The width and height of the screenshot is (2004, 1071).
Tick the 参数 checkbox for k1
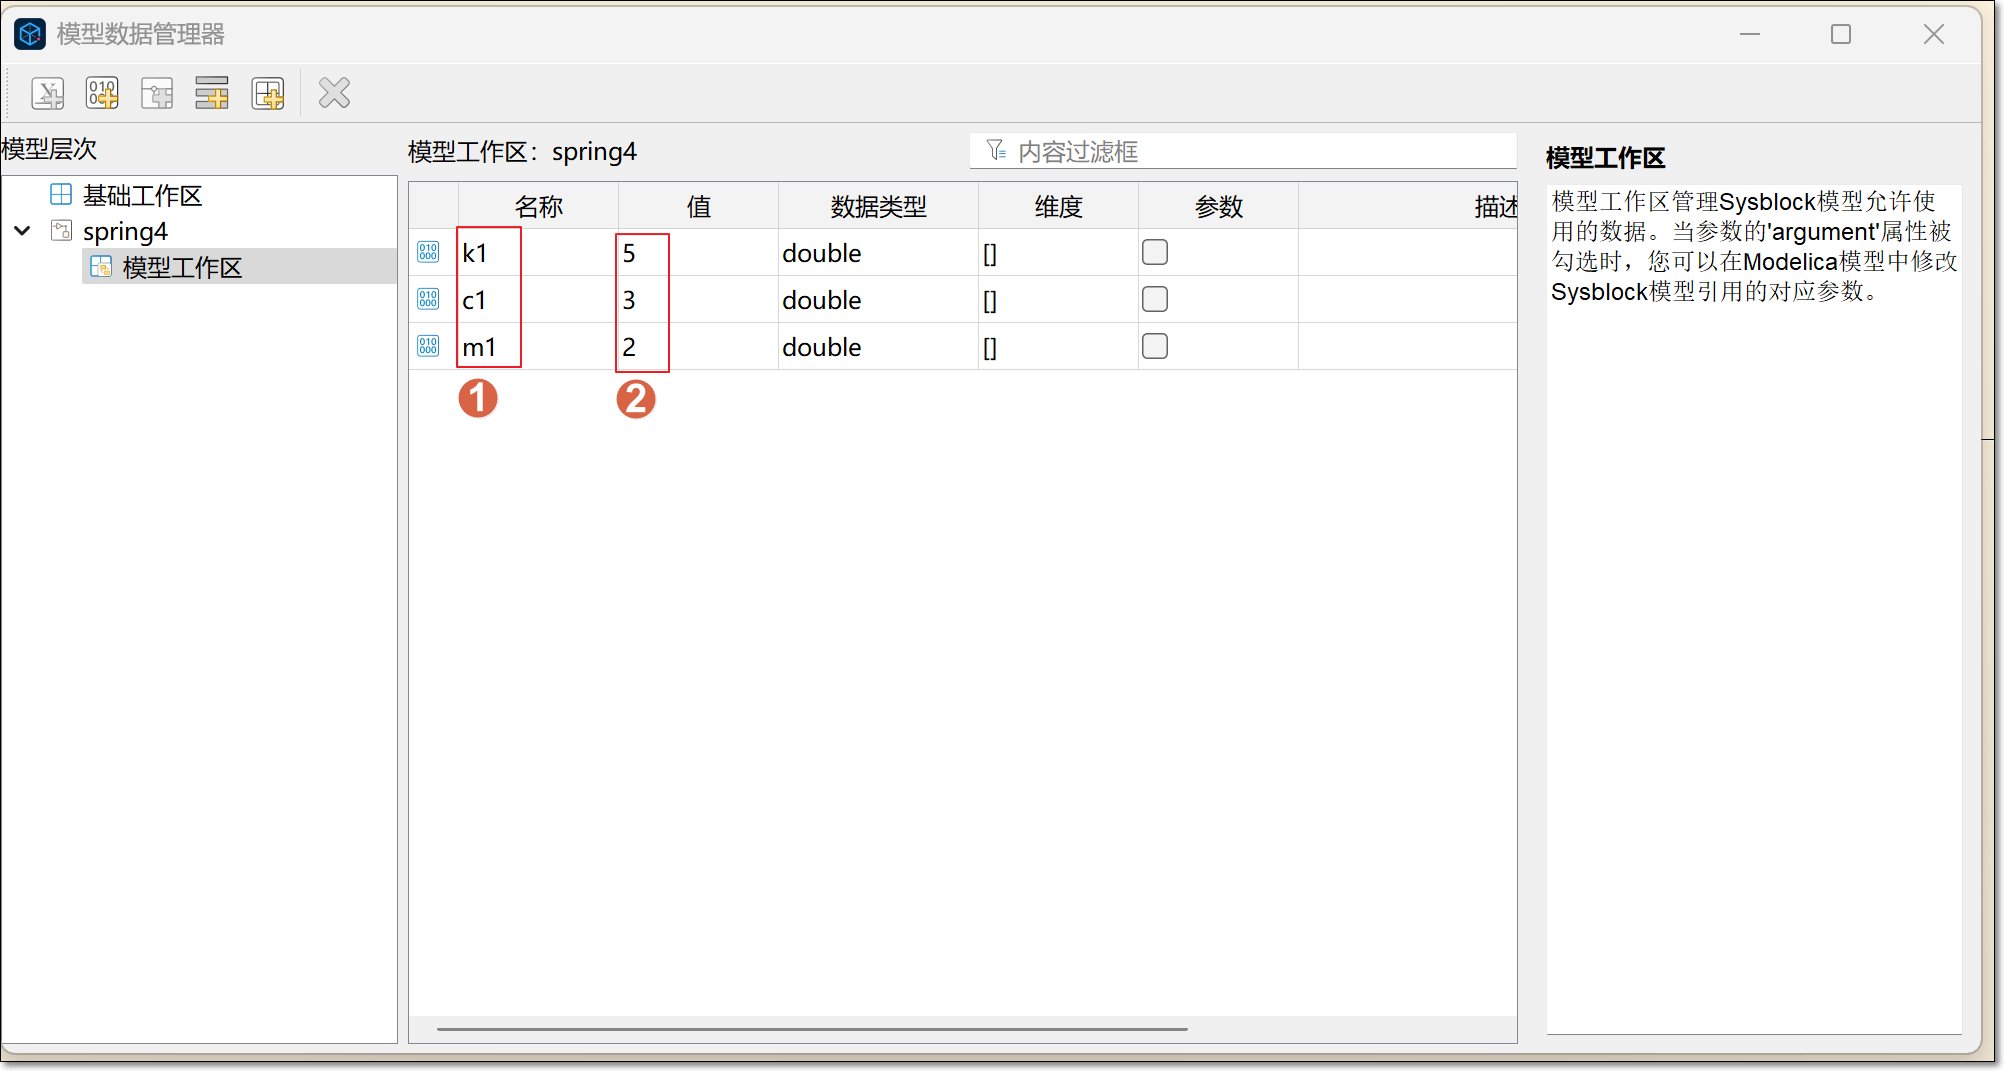tap(1155, 252)
